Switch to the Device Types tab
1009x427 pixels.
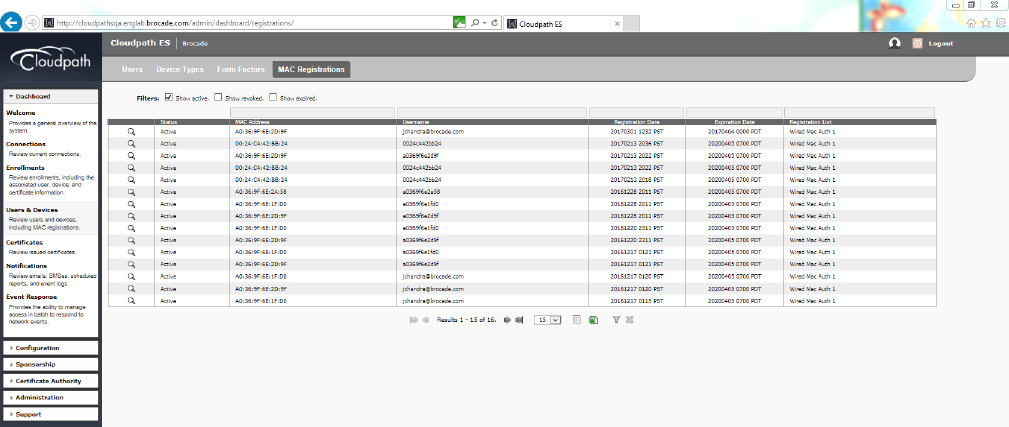click(180, 69)
